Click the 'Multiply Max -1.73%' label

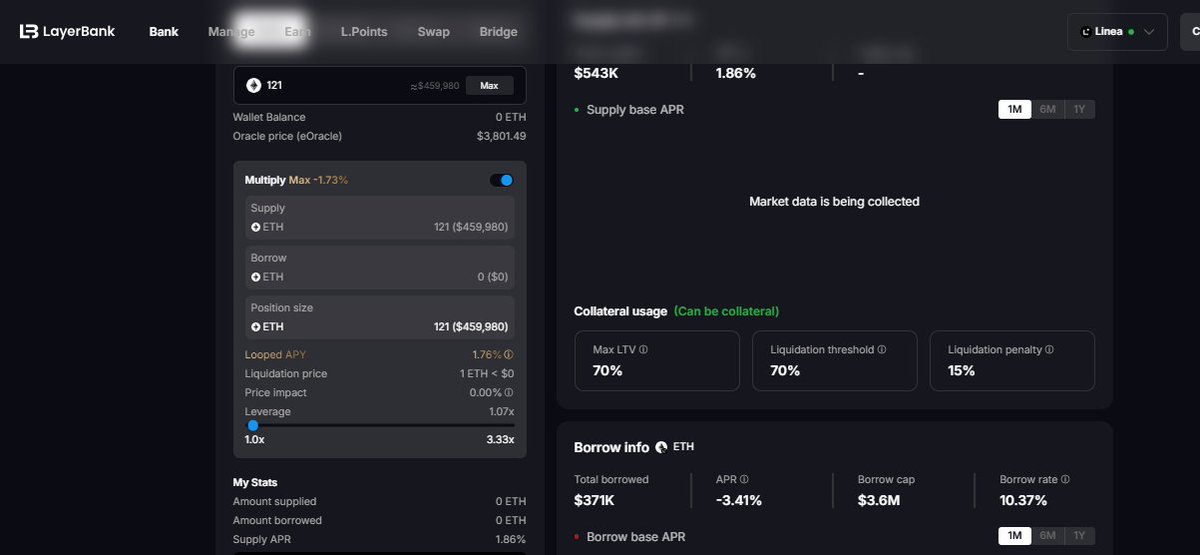[x=296, y=180]
